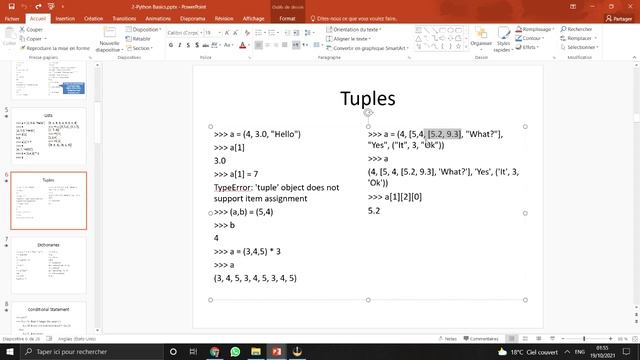Toggle bold formatting (G)
This screenshot has width=640, height=360.
pos(171,45)
